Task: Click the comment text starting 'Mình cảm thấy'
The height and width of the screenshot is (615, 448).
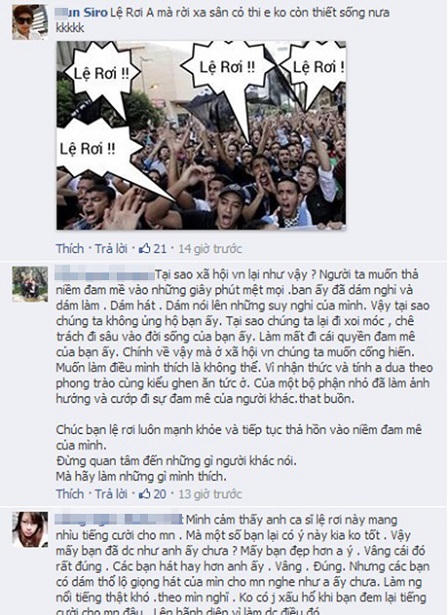Action: pos(242,565)
